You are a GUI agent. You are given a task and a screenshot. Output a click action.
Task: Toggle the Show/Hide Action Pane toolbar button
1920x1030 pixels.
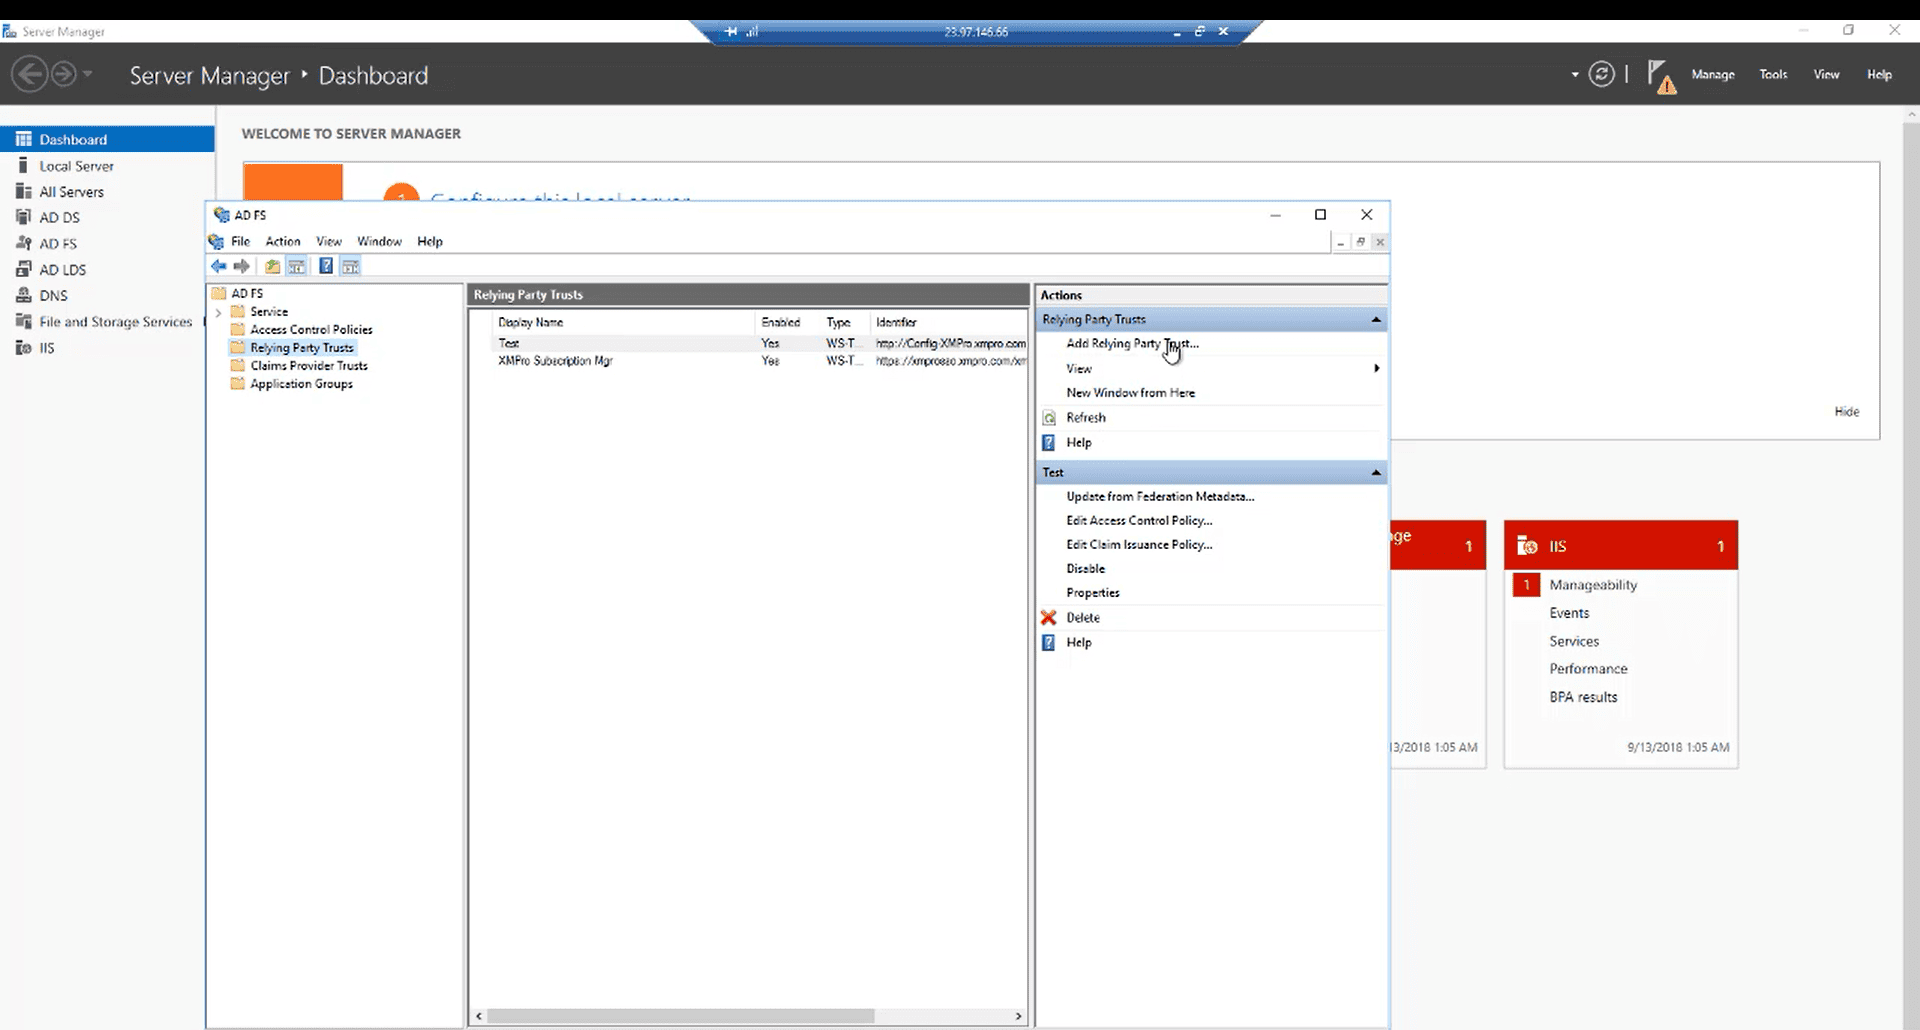[x=350, y=266]
